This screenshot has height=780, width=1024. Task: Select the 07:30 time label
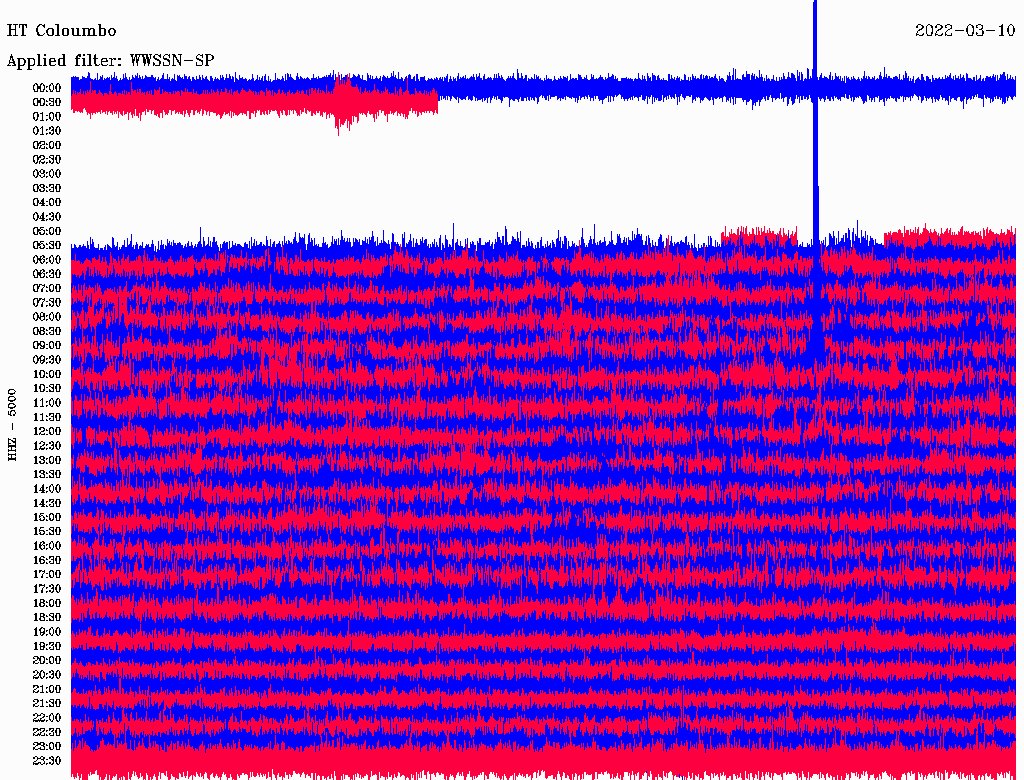coord(47,302)
